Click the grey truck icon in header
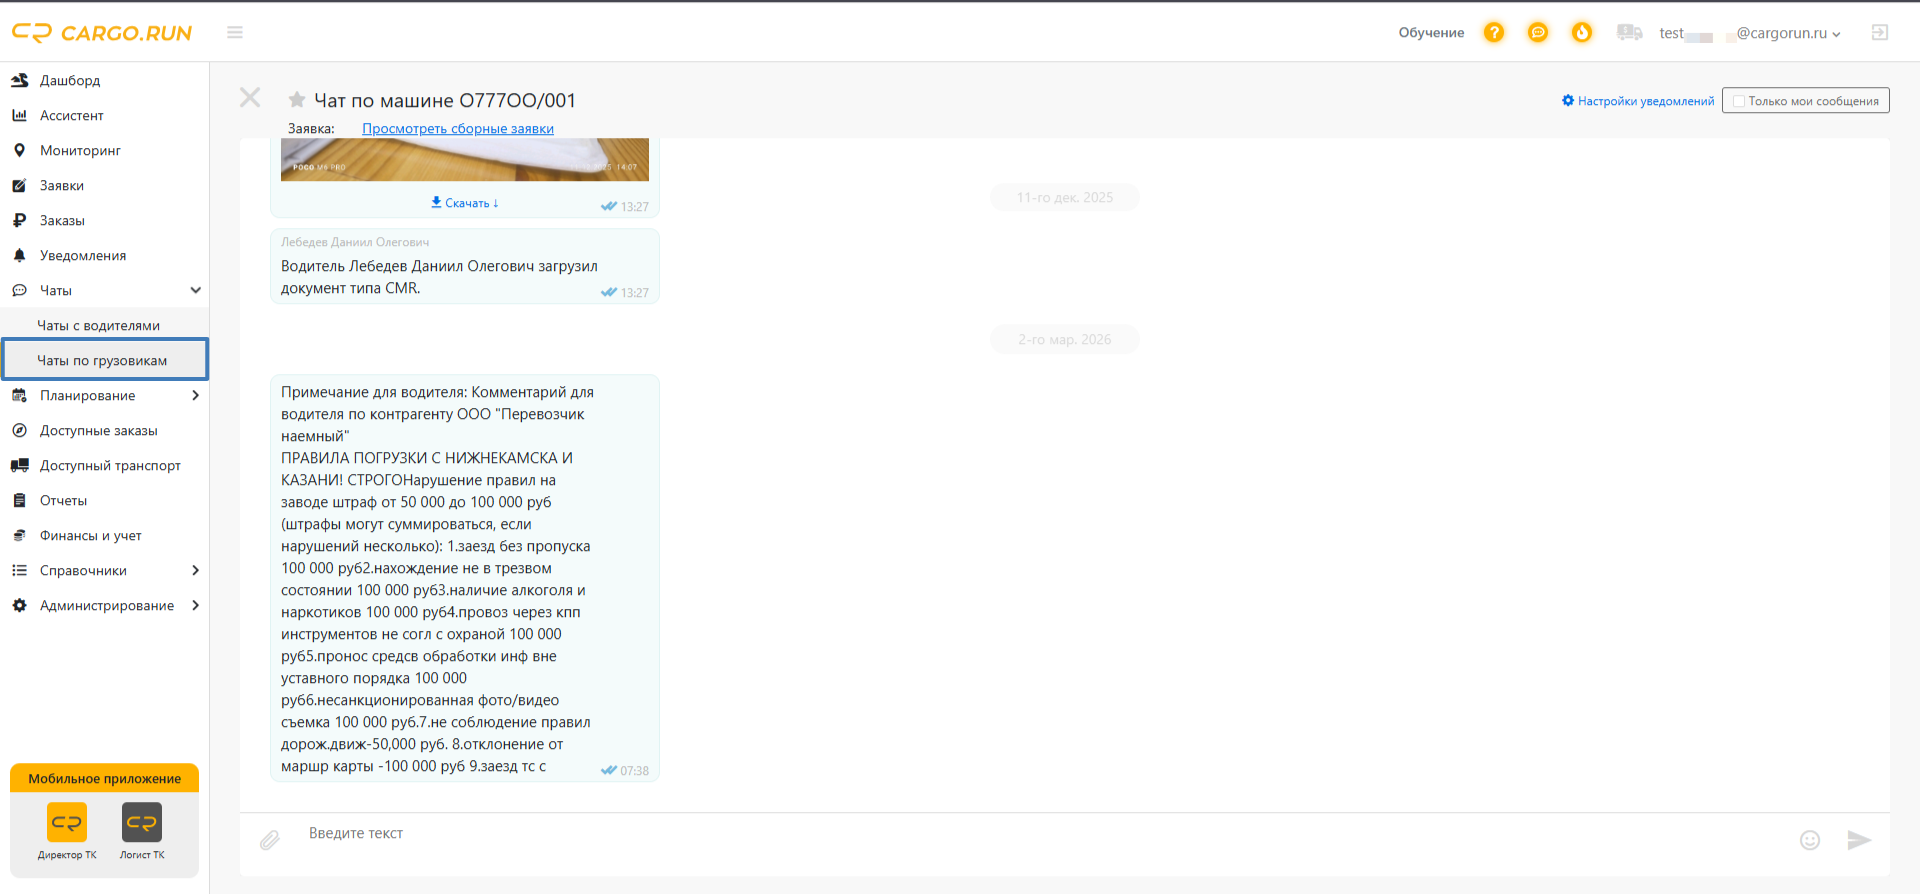 tap(1630, 32)
